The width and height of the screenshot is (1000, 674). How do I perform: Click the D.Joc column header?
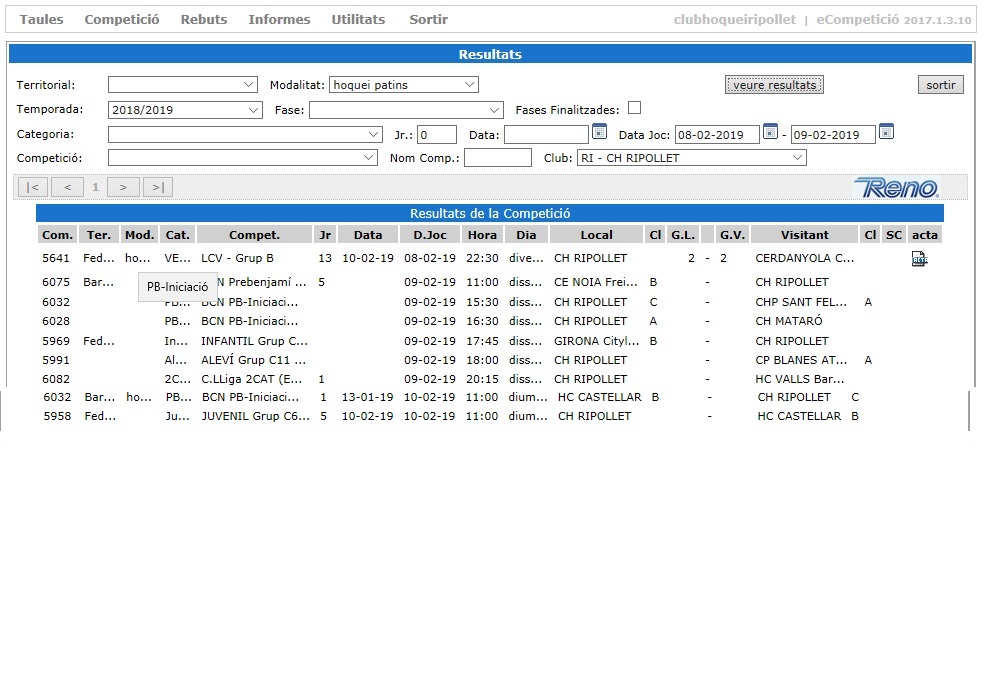[430, 235]
